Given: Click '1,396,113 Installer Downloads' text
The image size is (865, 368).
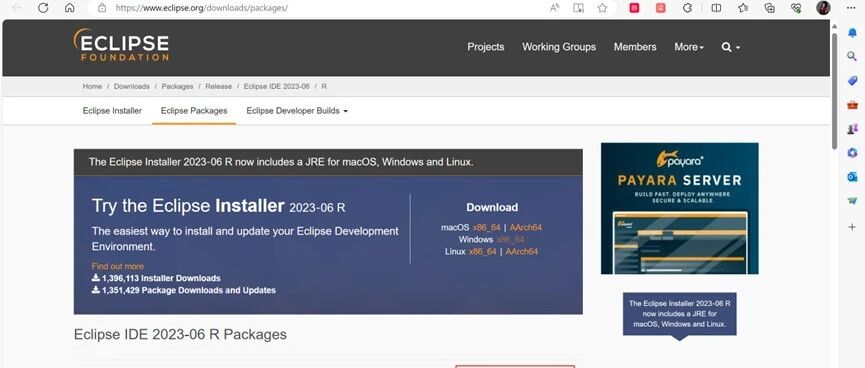Looking at the screenshot, I should click(x=161, y=278).
